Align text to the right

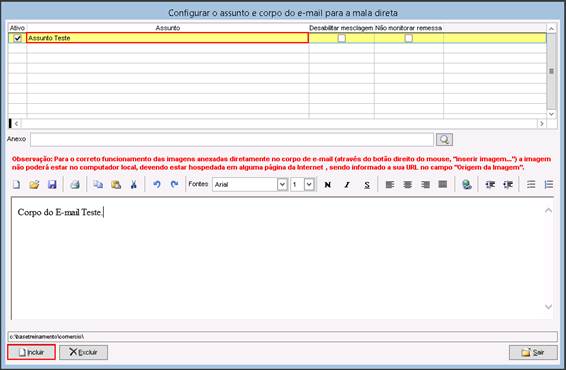click(x=425, y=185)
